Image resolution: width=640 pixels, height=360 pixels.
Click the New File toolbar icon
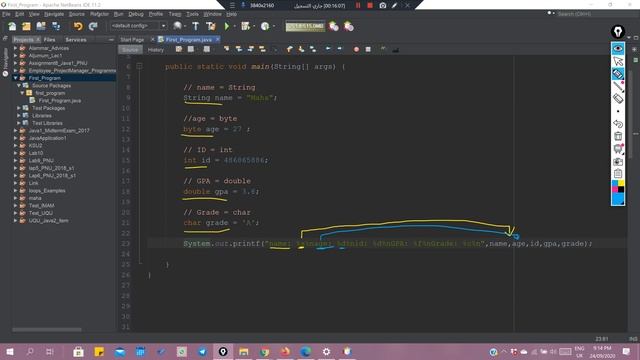[x=12, y=27]
